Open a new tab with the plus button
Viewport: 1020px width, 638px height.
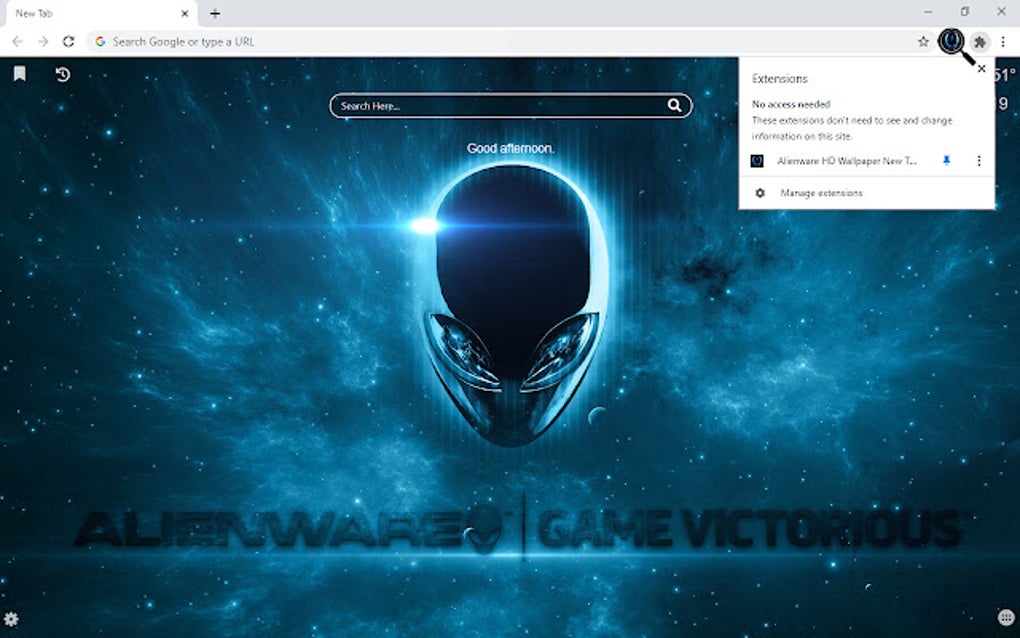(216, 13)
